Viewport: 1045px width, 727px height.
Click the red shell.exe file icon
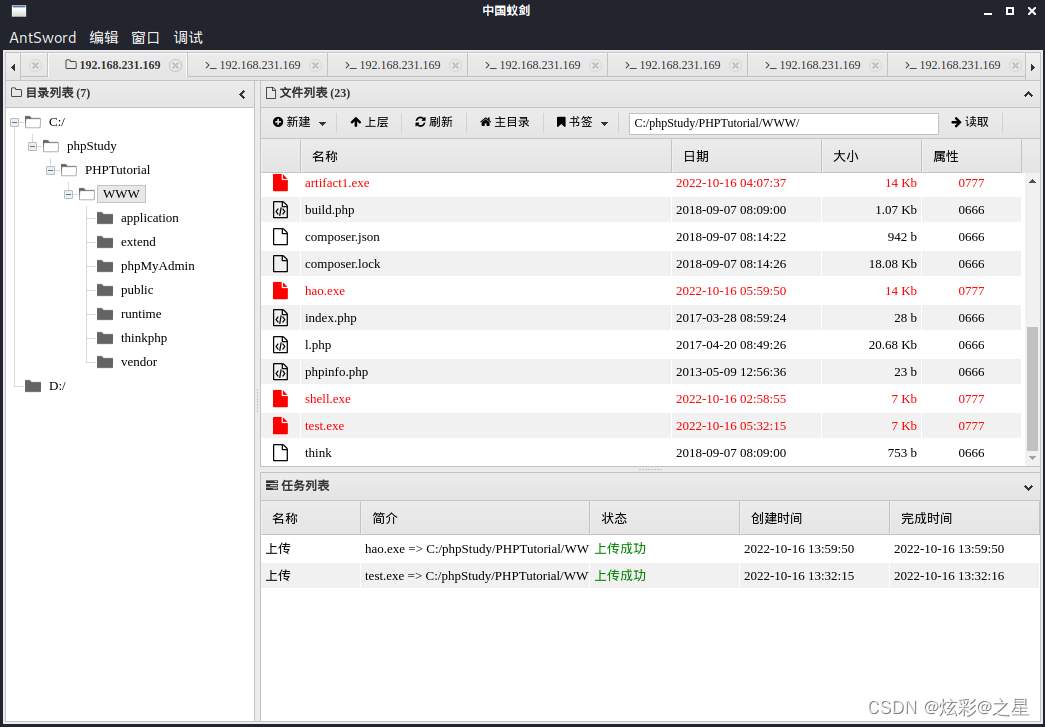pyautogui.click(x=281, y=398)
